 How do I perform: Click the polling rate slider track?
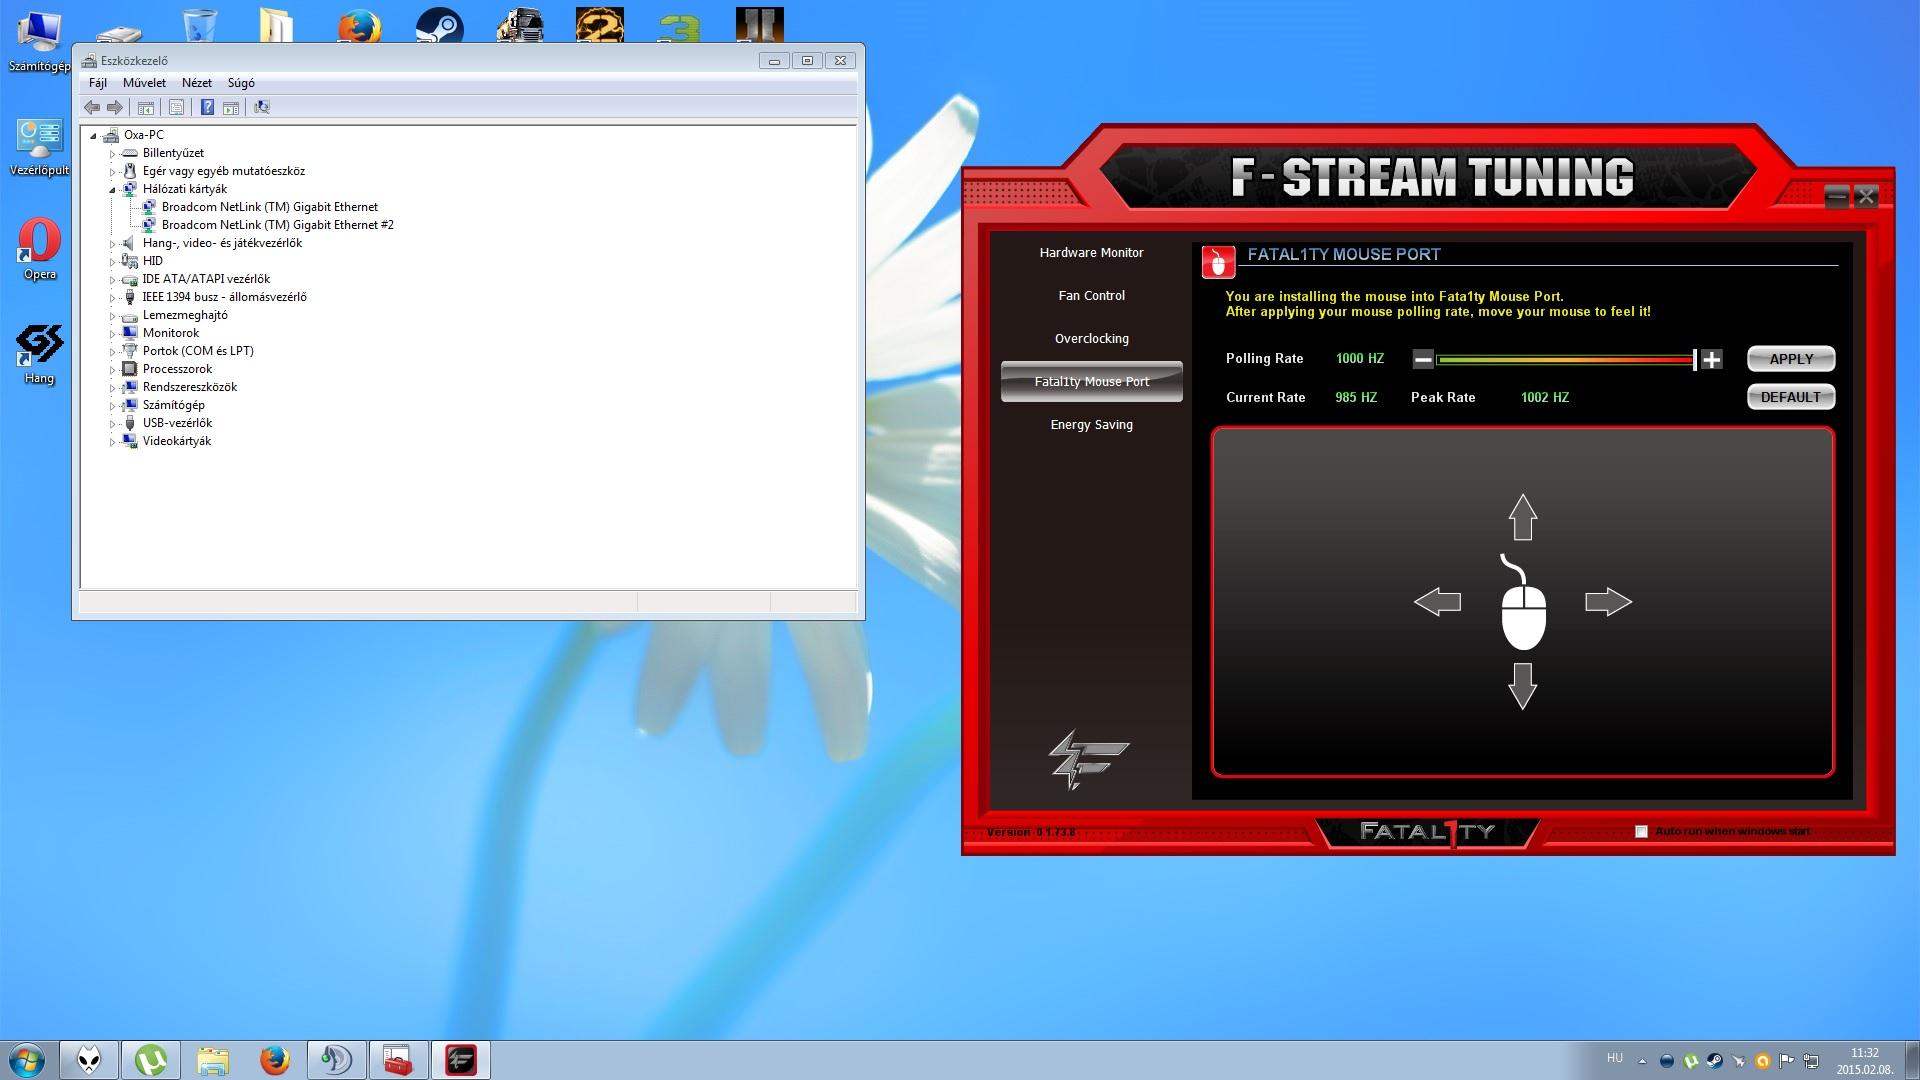click(x=1564, y=360)
